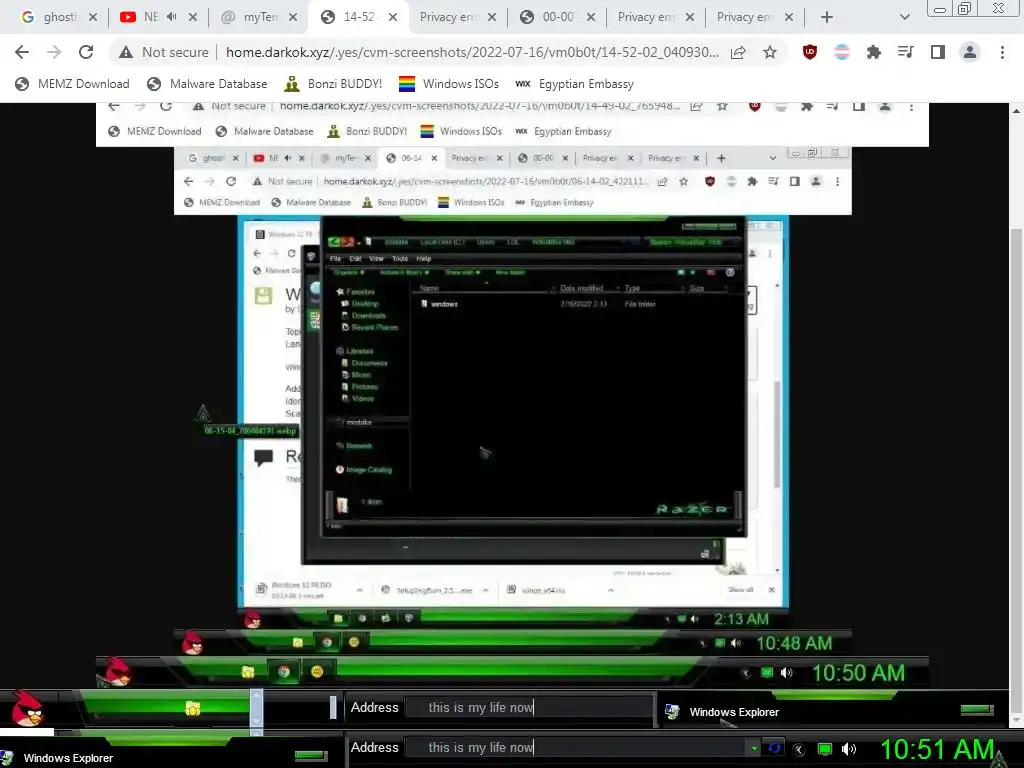Open media controls in the outermost Chrome toolbar
1024x768 pixels.
point(906,52)
